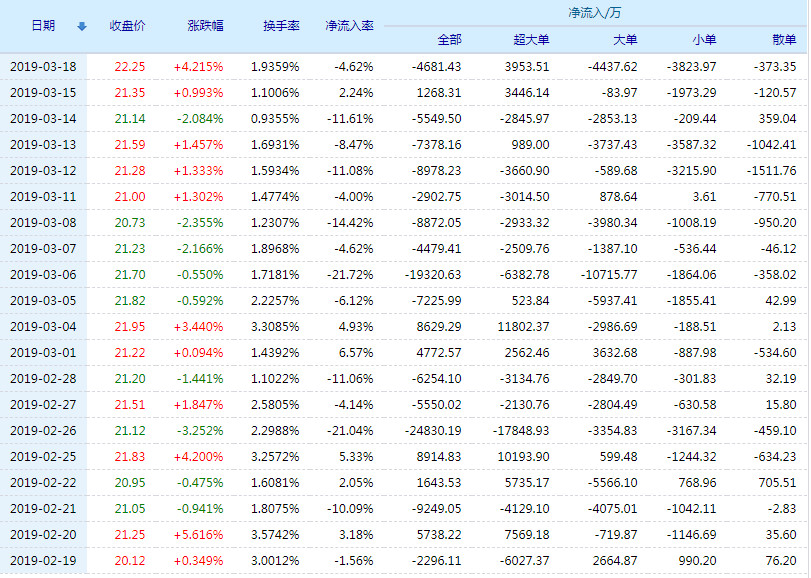Click retail order value -2.83
Screen dimensions: 811x578
[783, 509]
